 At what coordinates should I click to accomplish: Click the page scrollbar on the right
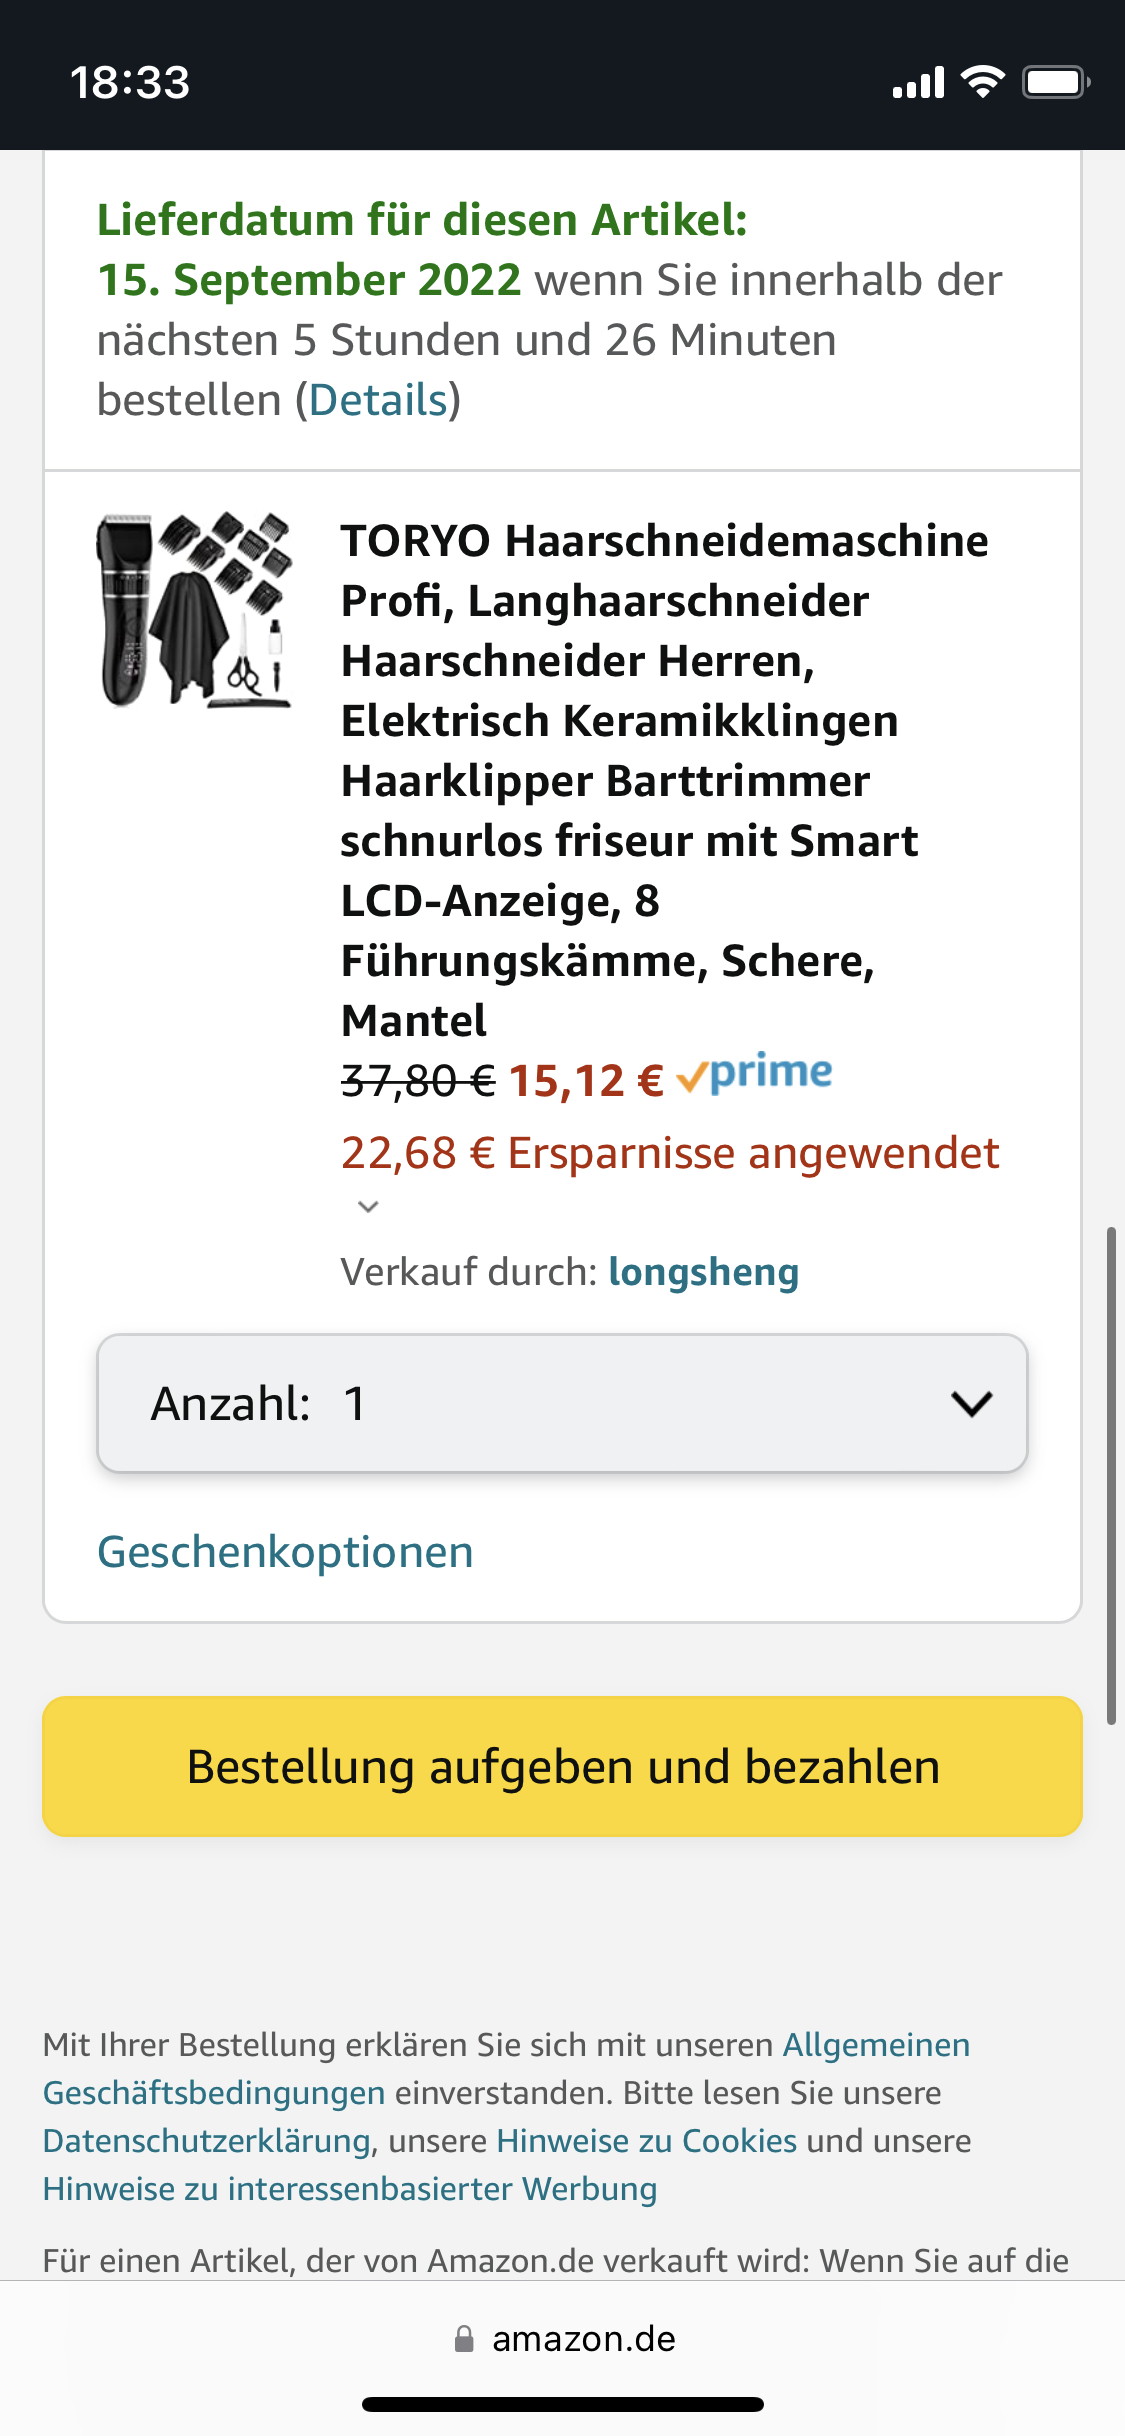click(x=1110, y=1475)
